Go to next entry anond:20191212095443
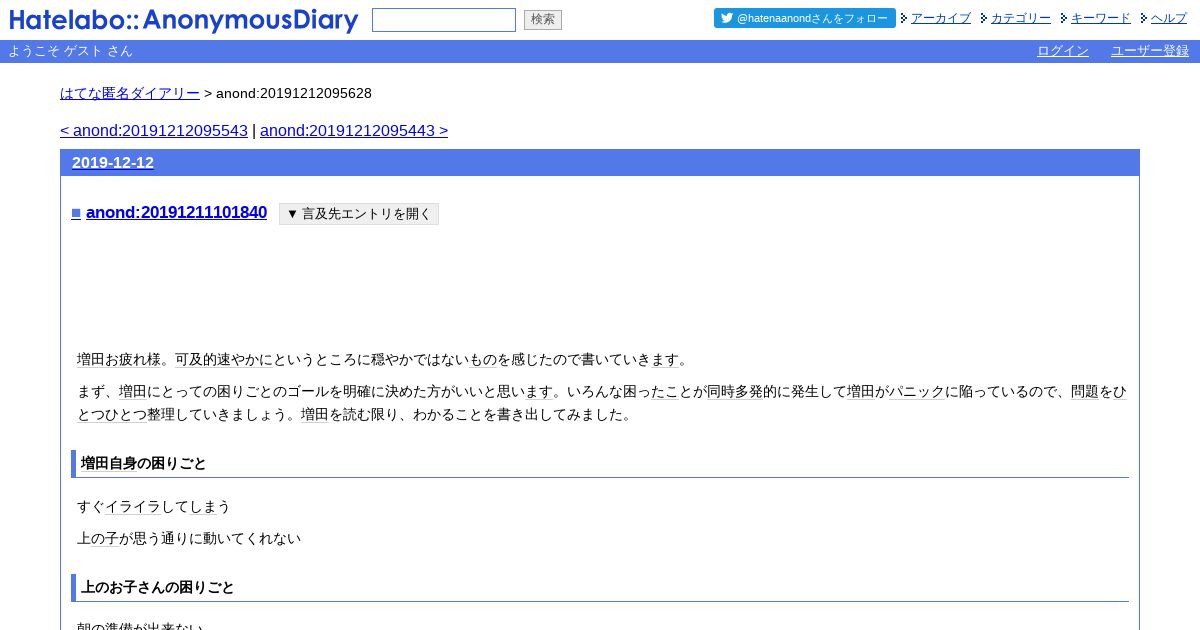 354,131
